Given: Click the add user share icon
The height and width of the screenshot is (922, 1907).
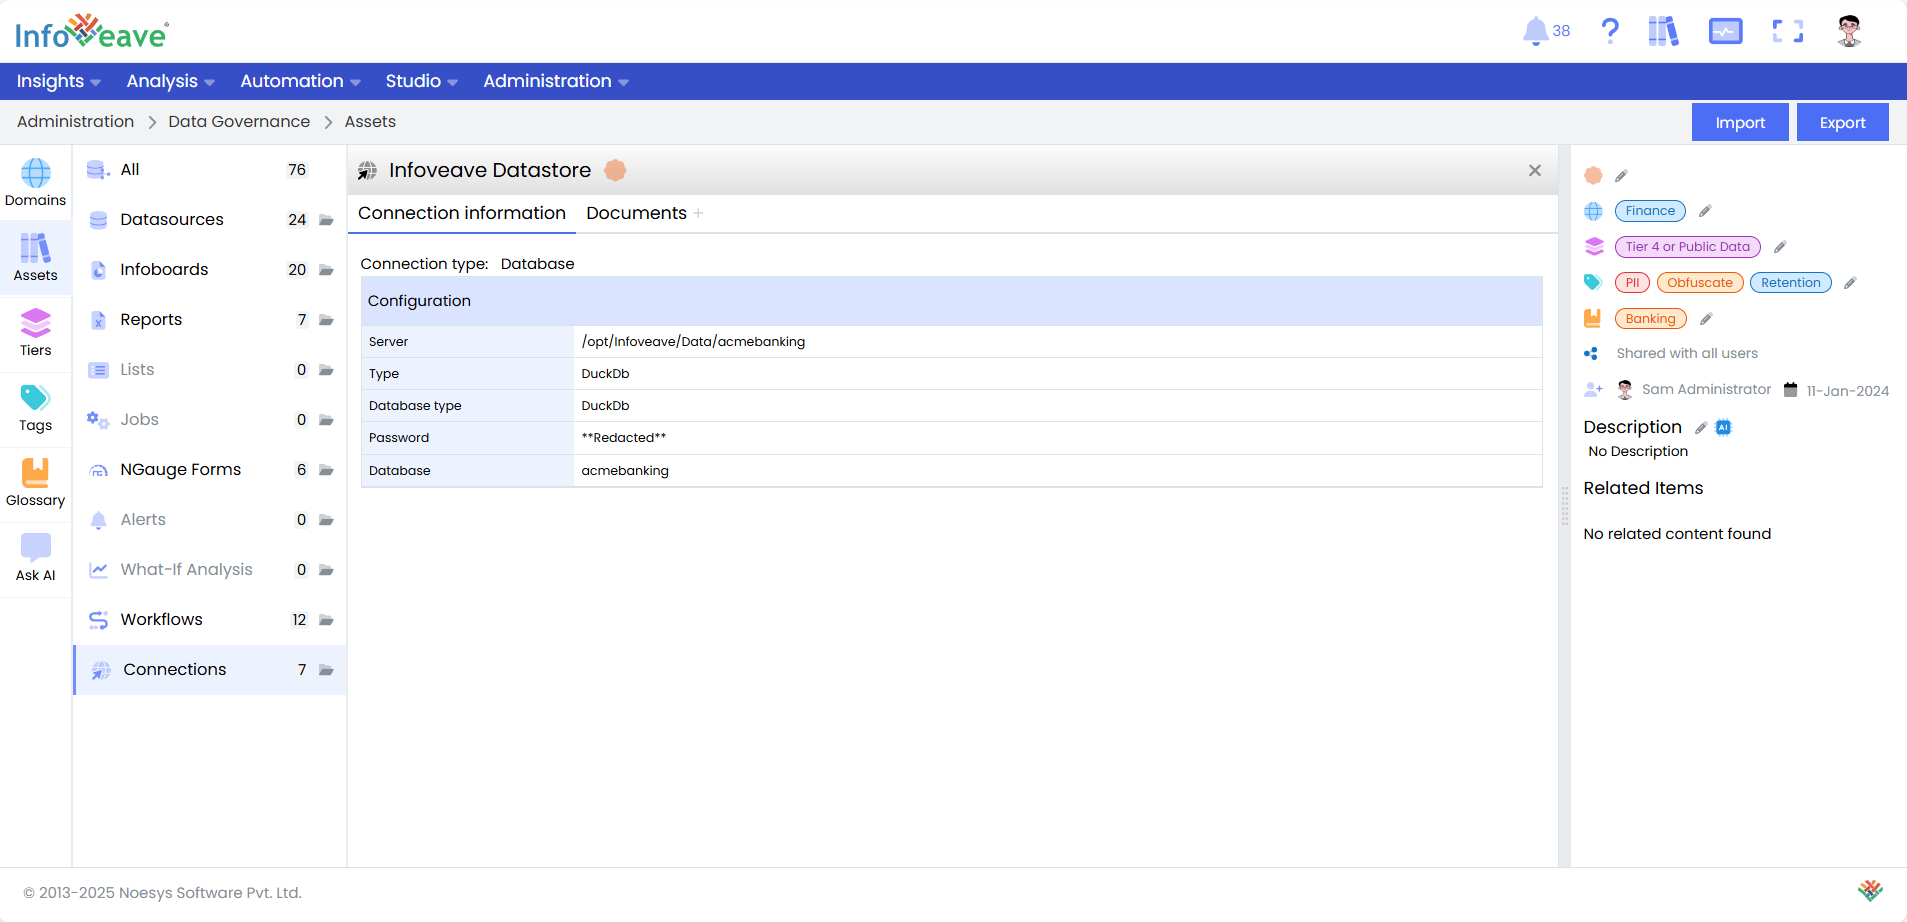Looking at the screenshot, I should [x=1593, y=389].
